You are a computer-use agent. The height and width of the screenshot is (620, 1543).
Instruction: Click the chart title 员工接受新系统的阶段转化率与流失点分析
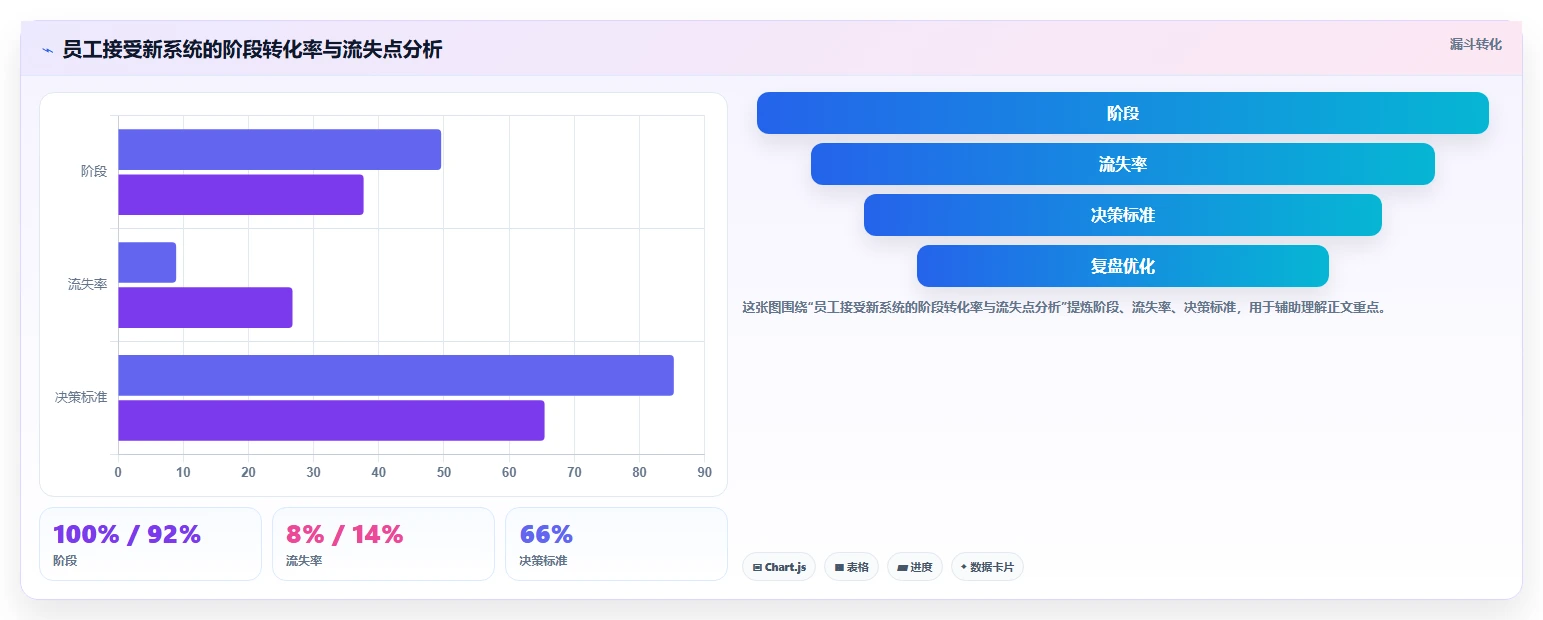252,50
